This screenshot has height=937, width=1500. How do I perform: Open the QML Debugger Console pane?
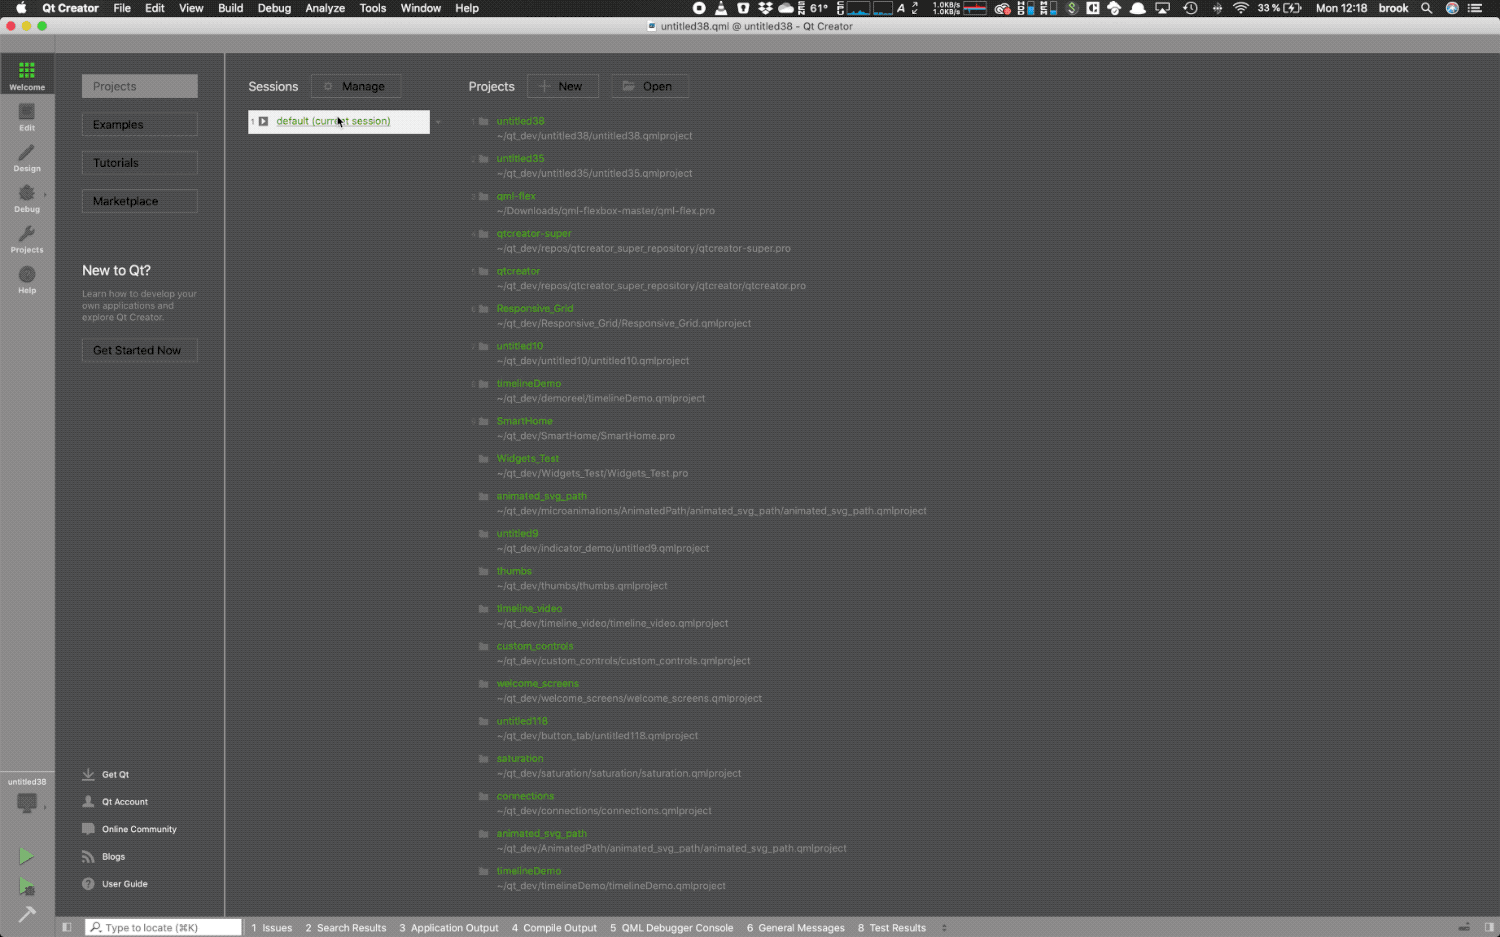672,928
